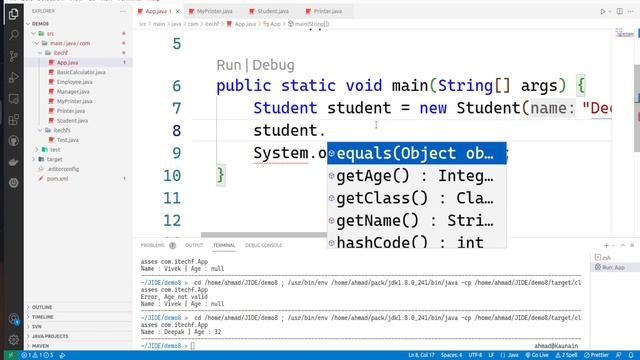Collapse the itechf folder
The image size is (640, 360).
40,53
